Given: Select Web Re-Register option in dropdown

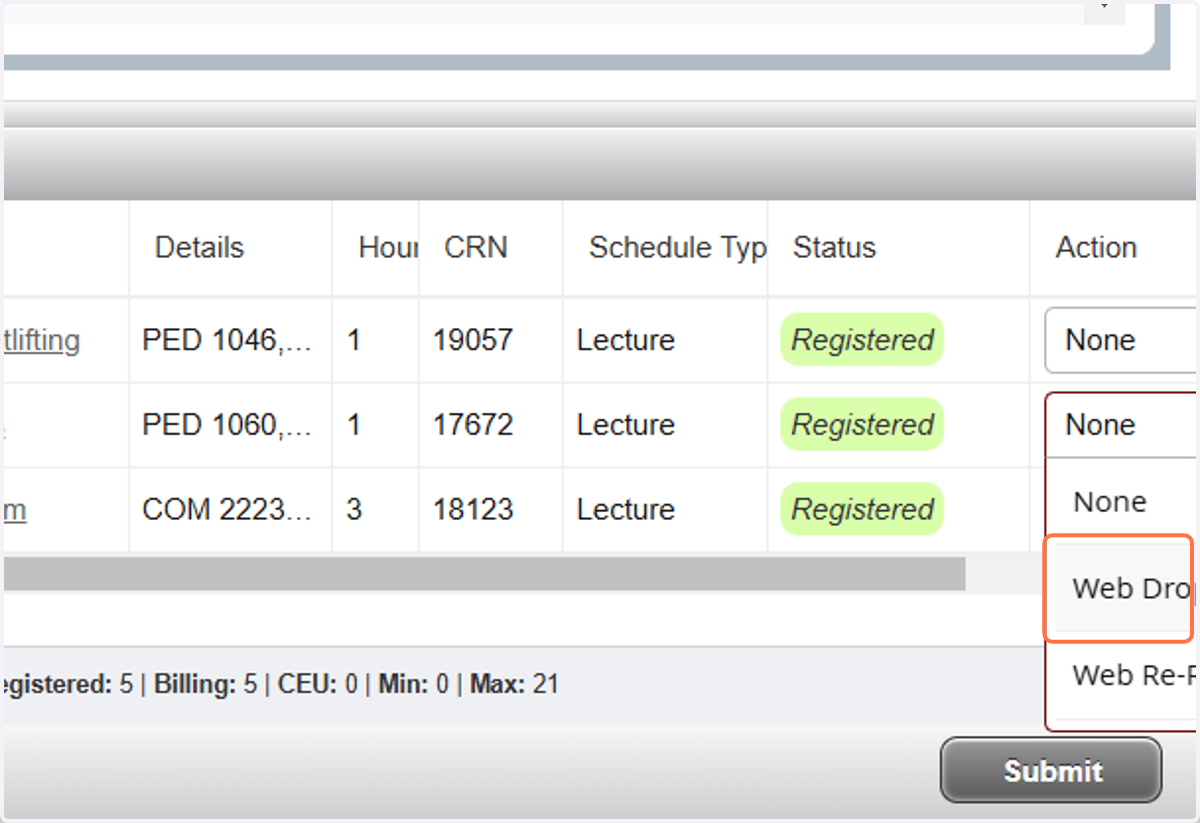Looking at the screenshot, I should pos(1125,675).
